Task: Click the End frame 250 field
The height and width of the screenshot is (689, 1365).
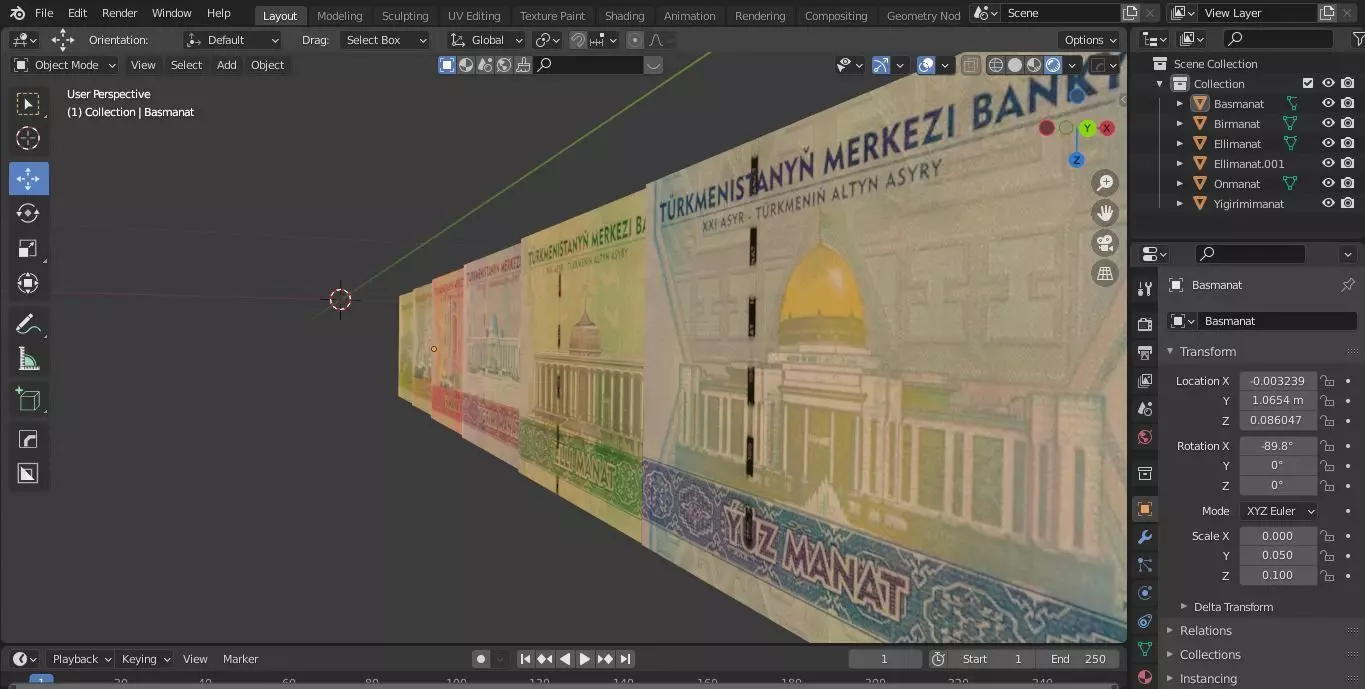Action: tap(1079, 659)
